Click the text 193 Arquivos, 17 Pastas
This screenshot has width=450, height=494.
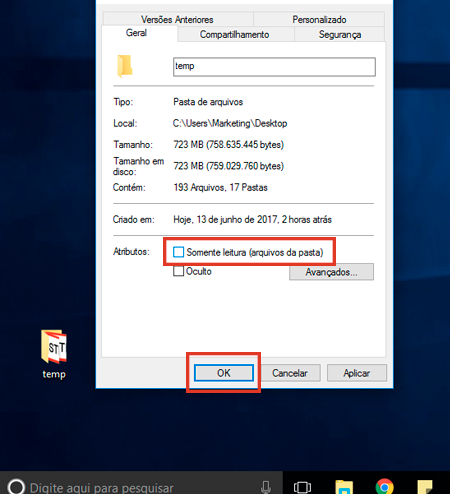220,187
